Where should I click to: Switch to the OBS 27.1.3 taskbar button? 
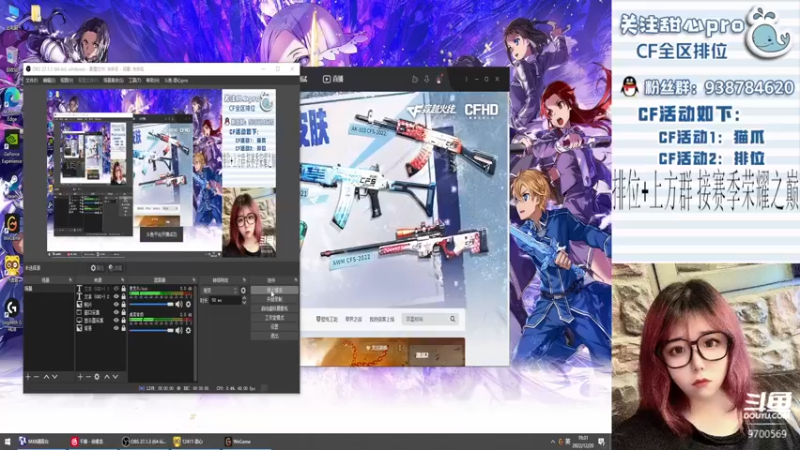point(143,441)
